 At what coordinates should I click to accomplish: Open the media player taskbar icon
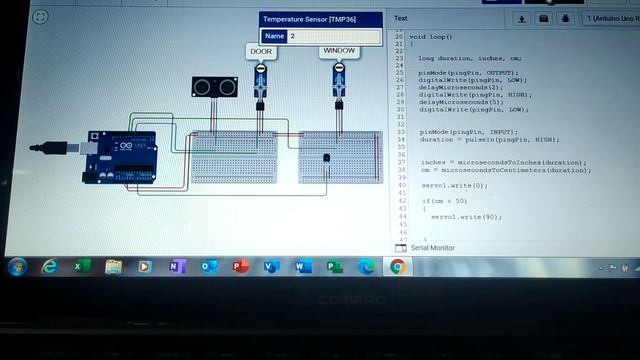[144, 267]
